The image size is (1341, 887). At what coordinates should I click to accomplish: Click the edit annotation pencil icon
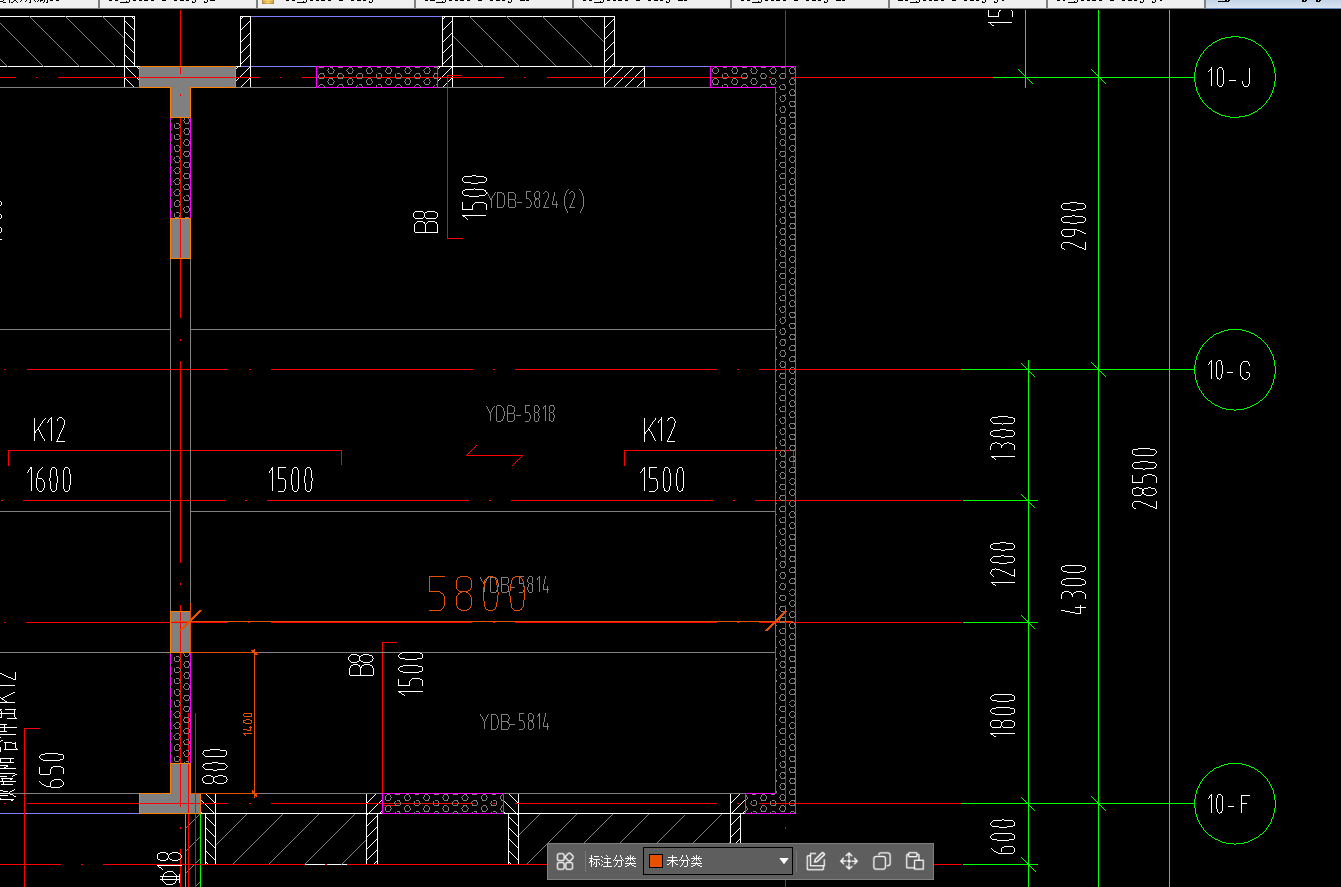(816, 861)
